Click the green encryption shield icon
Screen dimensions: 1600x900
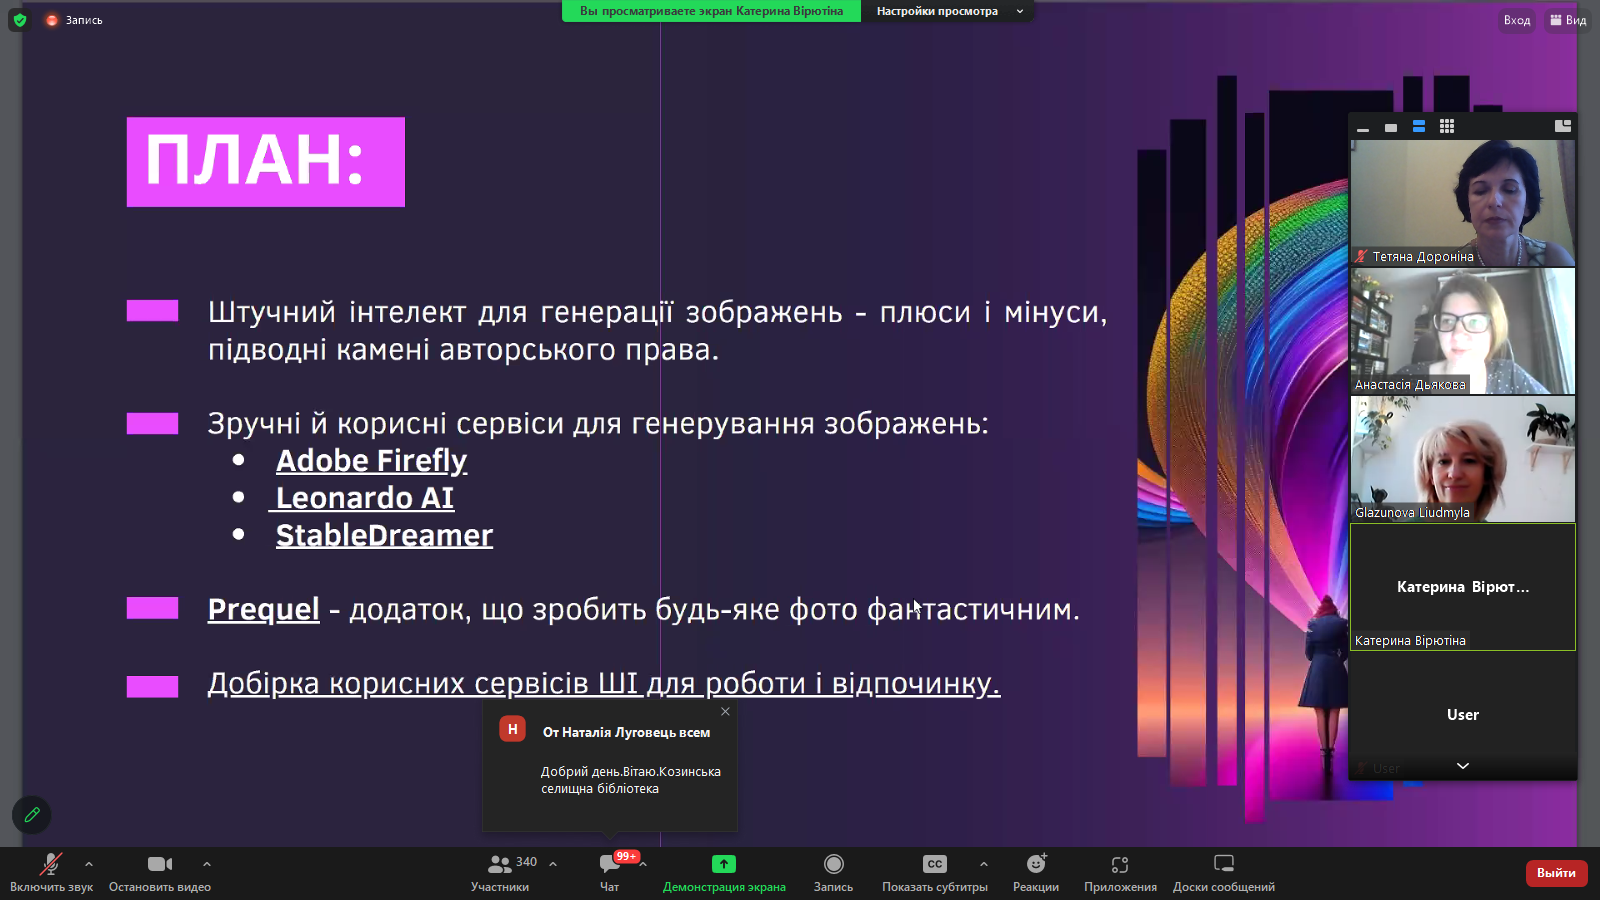click(19, 20)
